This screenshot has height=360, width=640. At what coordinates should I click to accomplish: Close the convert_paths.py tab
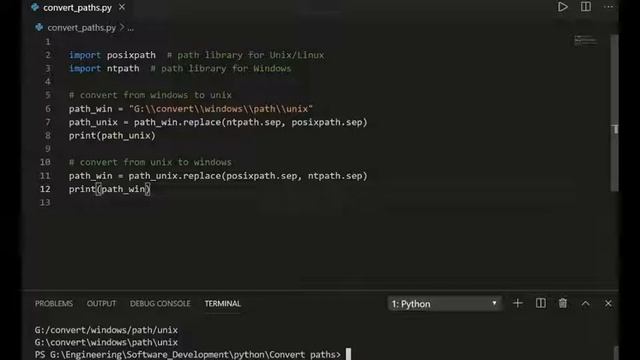point(122,7)
